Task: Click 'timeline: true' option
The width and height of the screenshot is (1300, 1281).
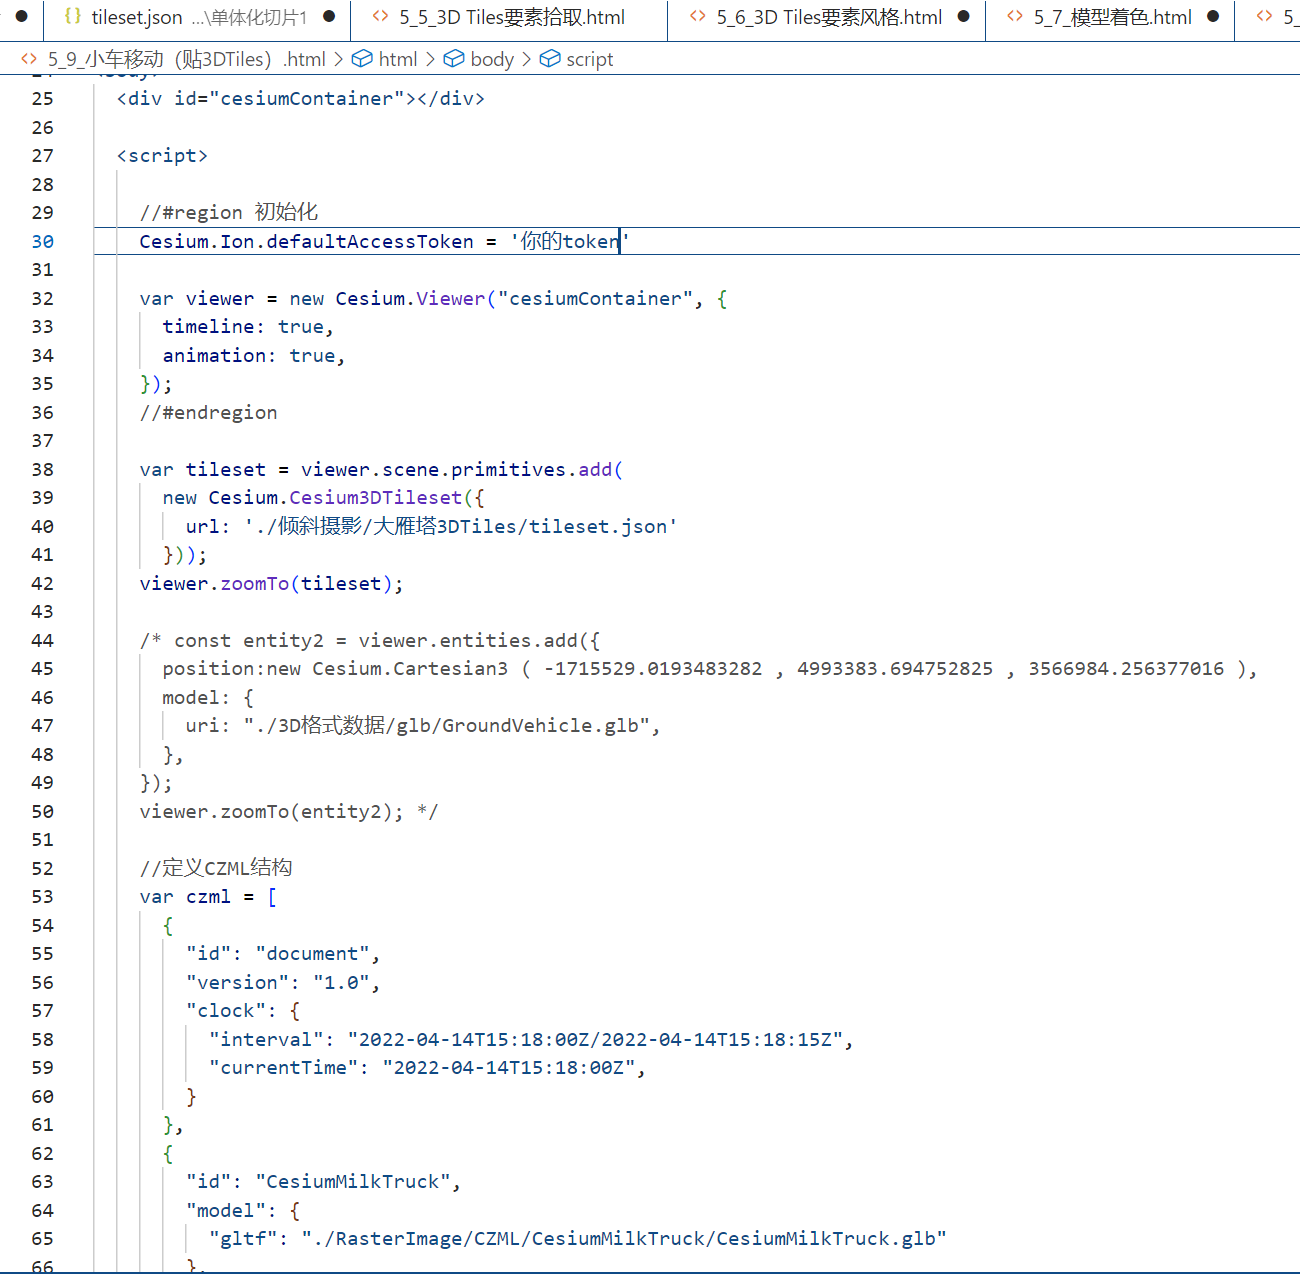Action: (x=243, y=327)
